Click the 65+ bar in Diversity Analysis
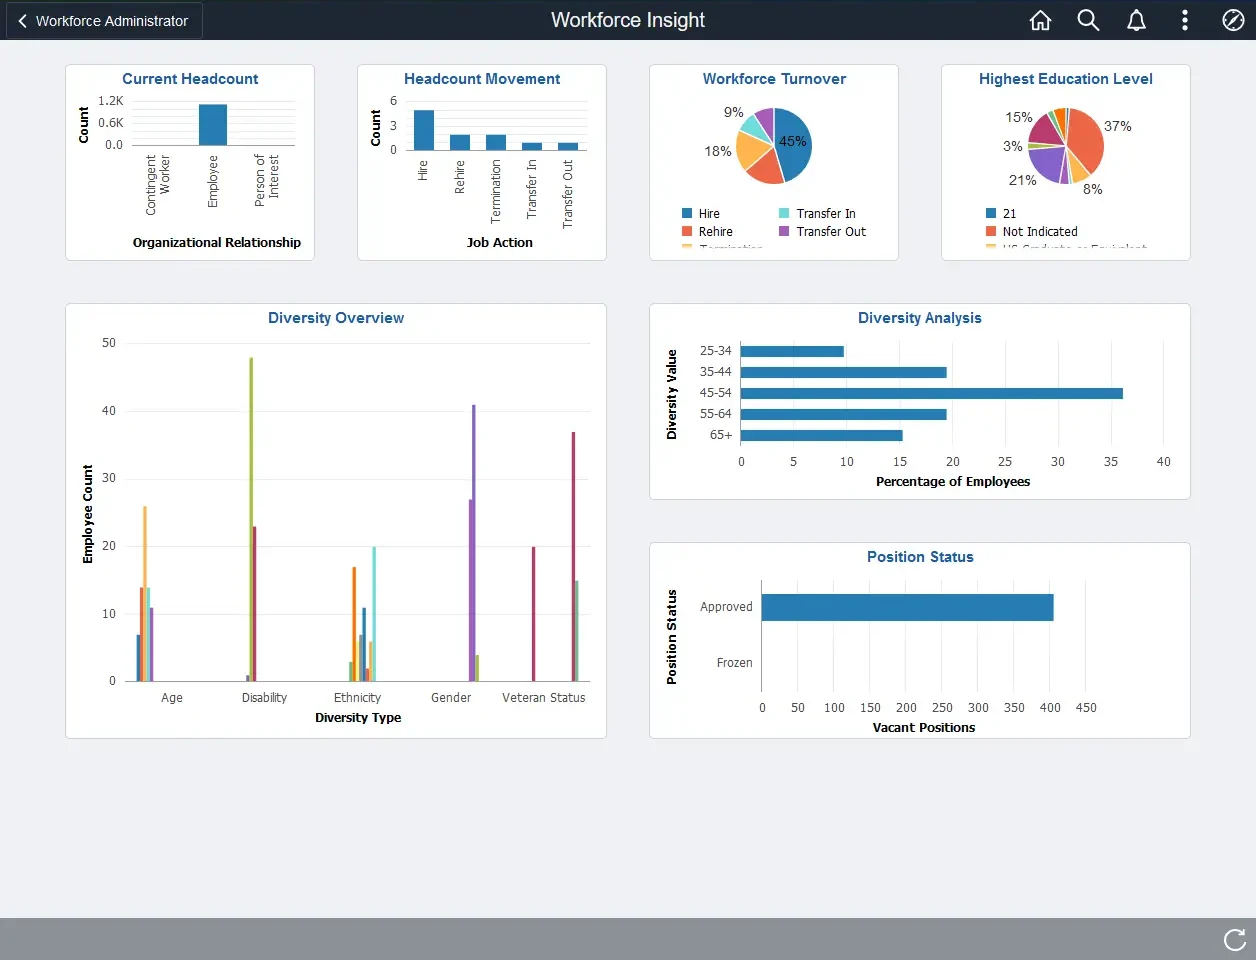The height and width of the screenshot is (960, 1256). coord(822,435)
